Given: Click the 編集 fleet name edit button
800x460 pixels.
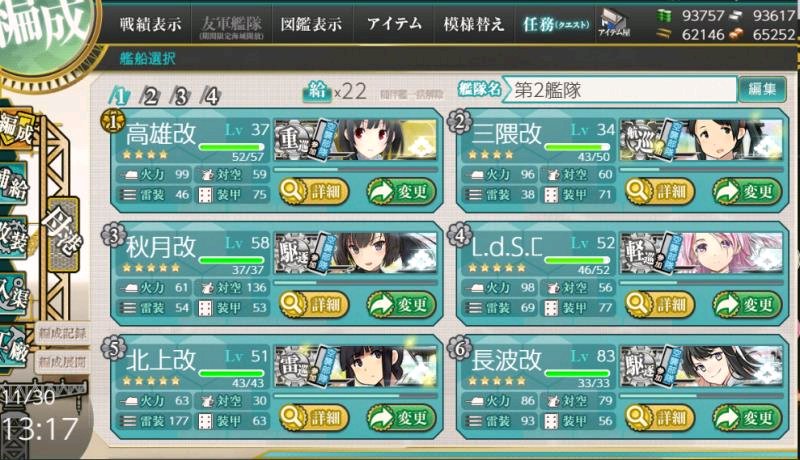Looking at the screenshot, I should (x=762, y=89).
